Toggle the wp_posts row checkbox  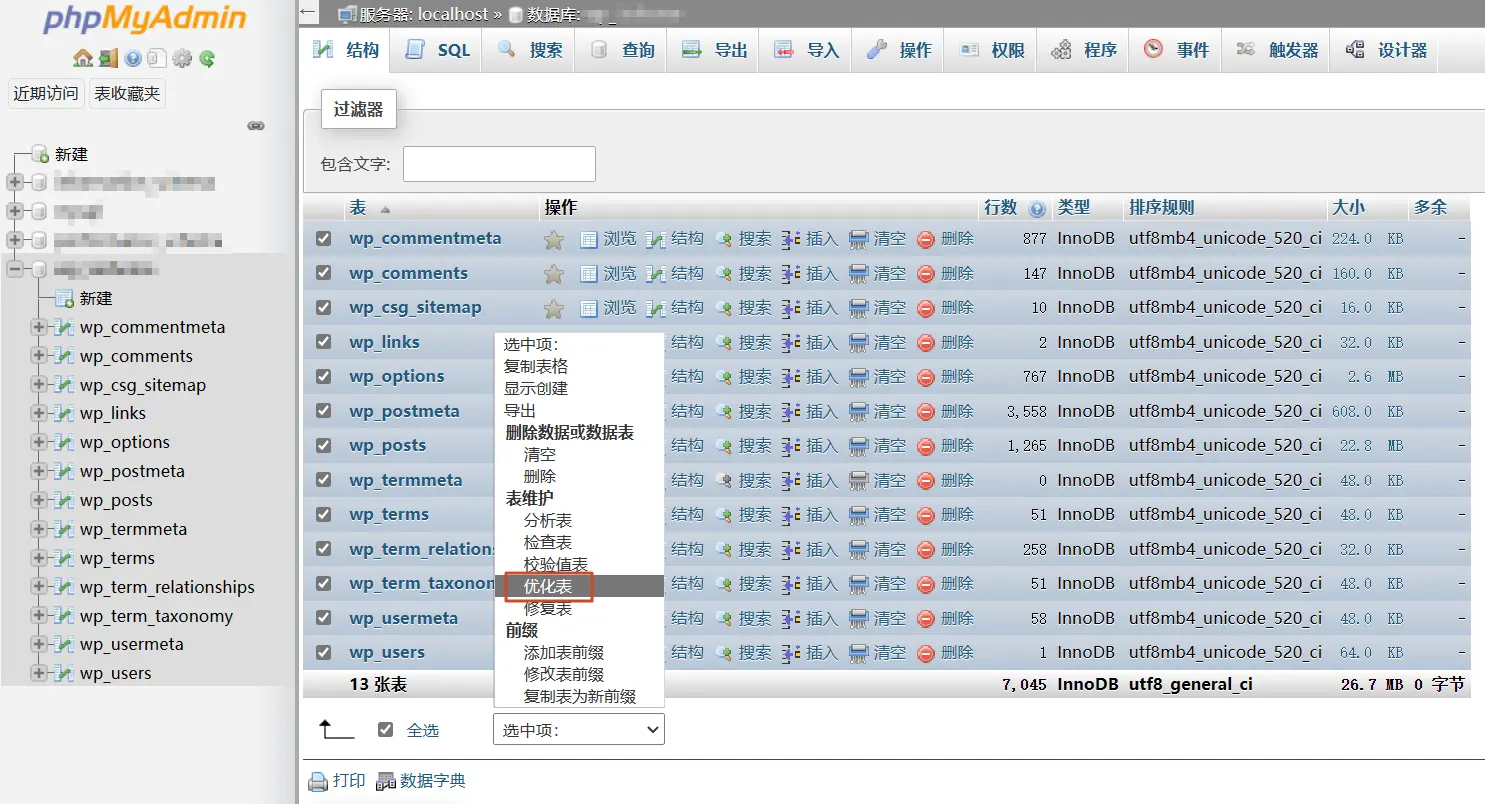[x=323, y=445]
